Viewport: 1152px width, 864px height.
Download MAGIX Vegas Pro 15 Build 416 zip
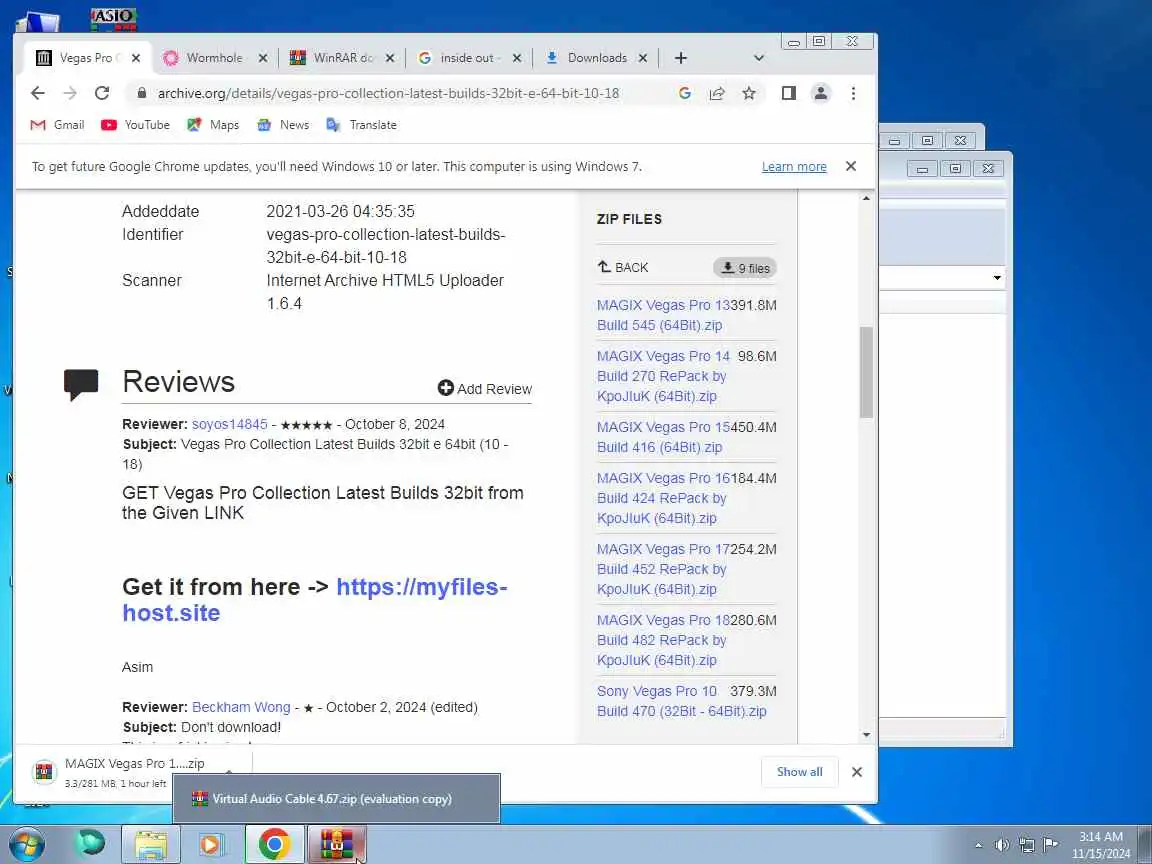point(663,437)
